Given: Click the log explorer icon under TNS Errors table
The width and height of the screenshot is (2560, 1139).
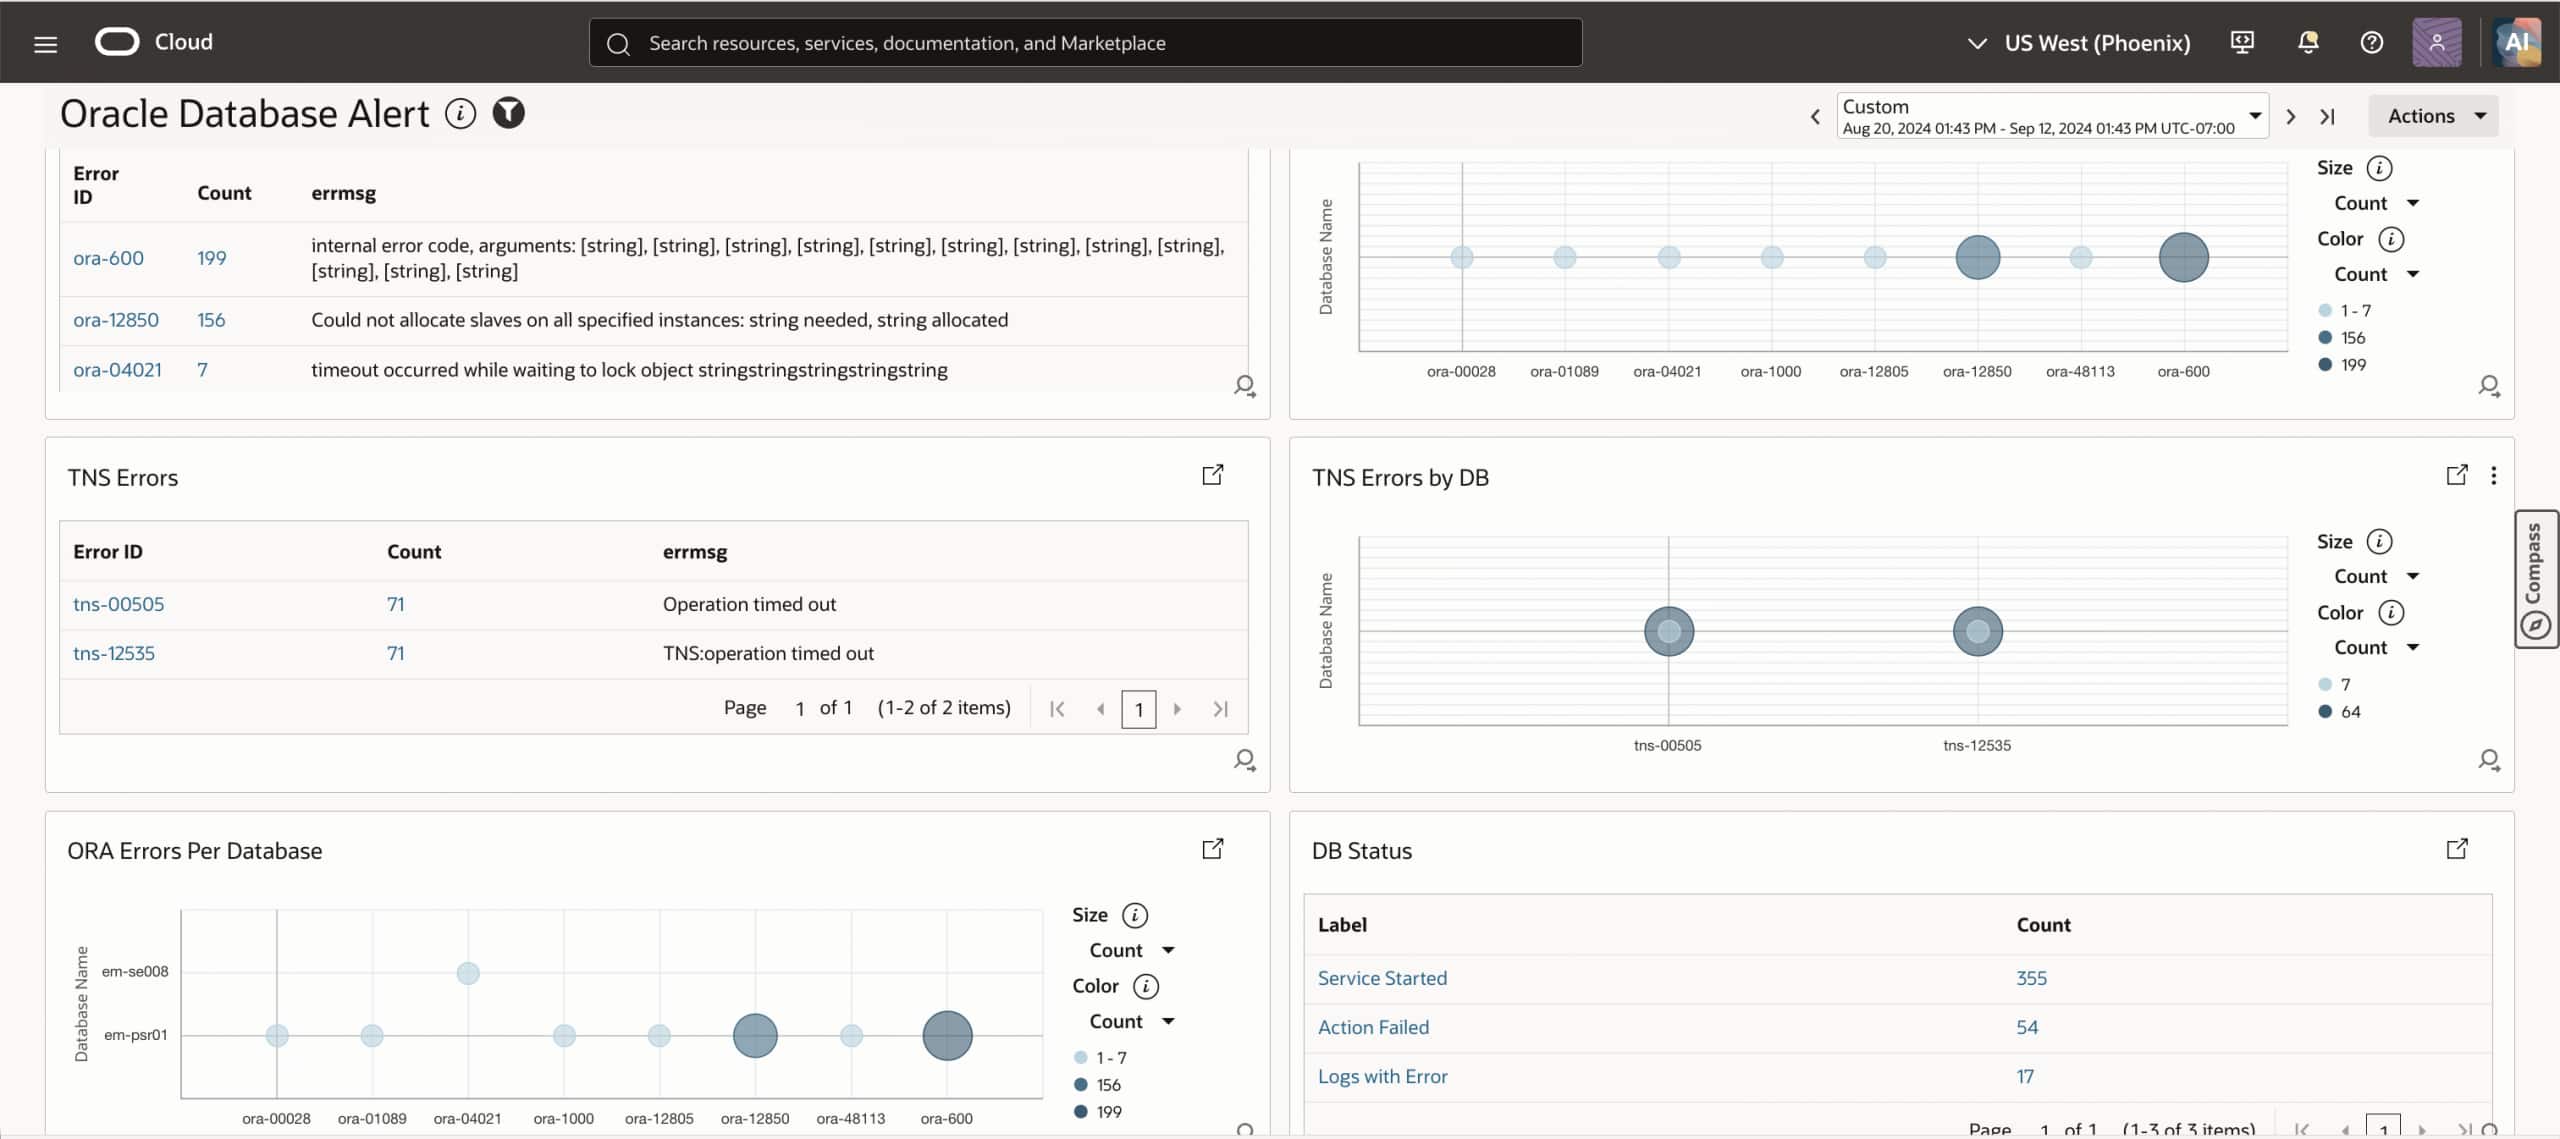Looking at the screenshot, I should [1244, 760].
